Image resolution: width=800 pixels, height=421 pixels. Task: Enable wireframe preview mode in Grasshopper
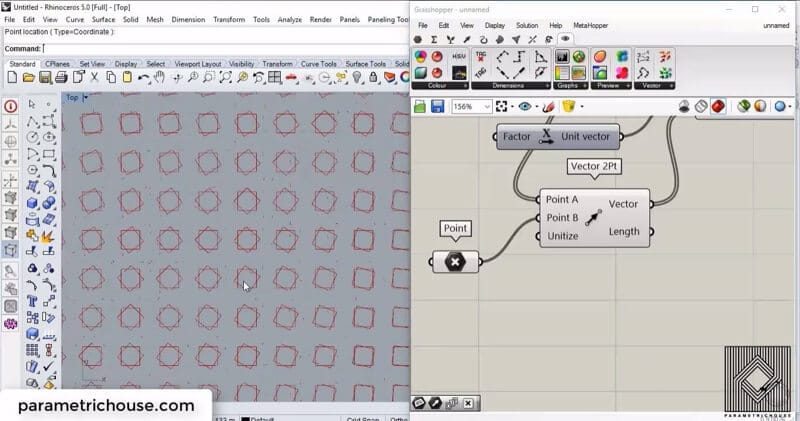(x=701, y=107)
